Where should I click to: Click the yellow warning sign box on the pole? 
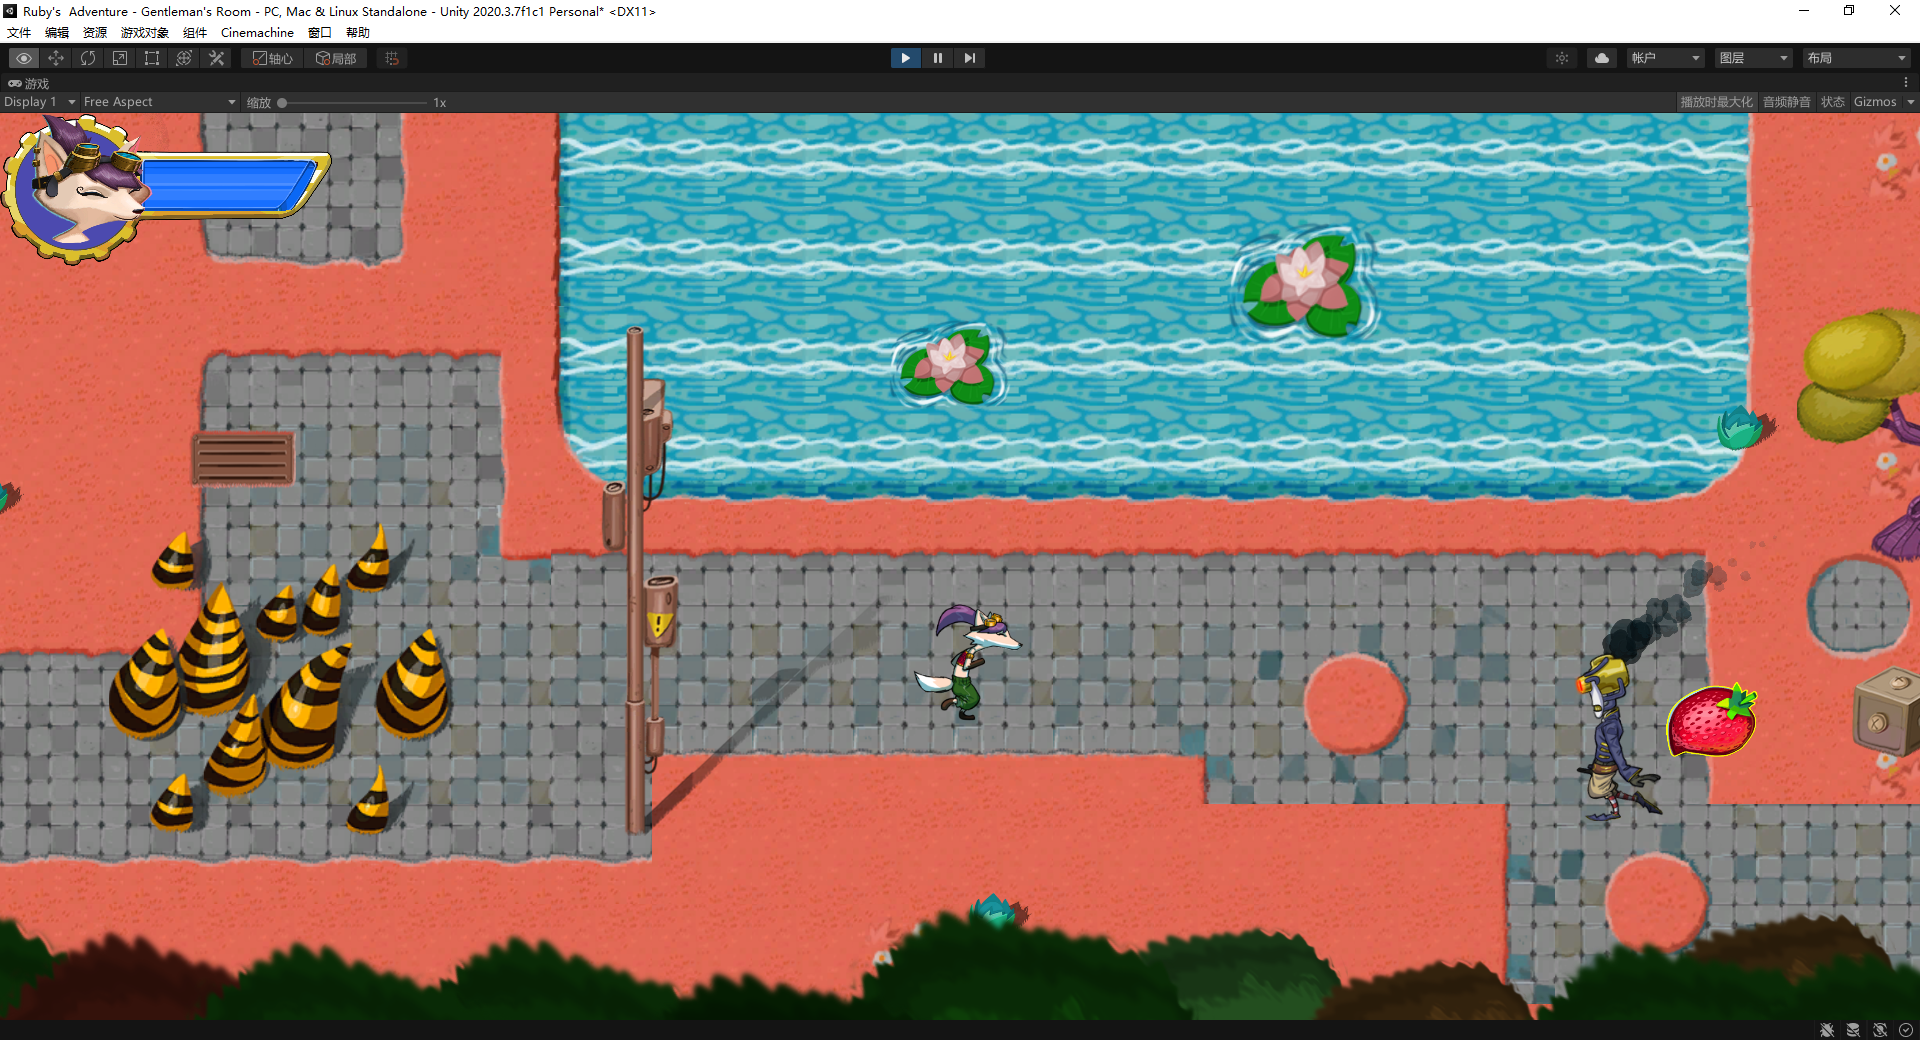point(659,611)
